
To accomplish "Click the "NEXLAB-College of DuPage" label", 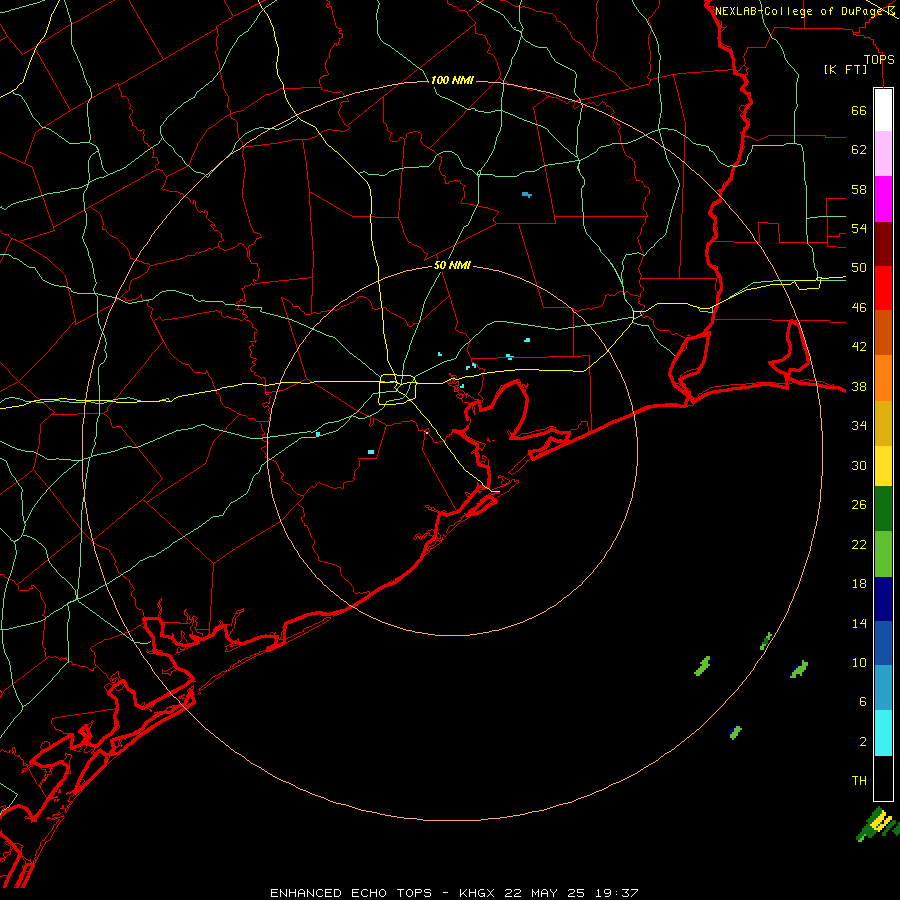I will (798, 11).
